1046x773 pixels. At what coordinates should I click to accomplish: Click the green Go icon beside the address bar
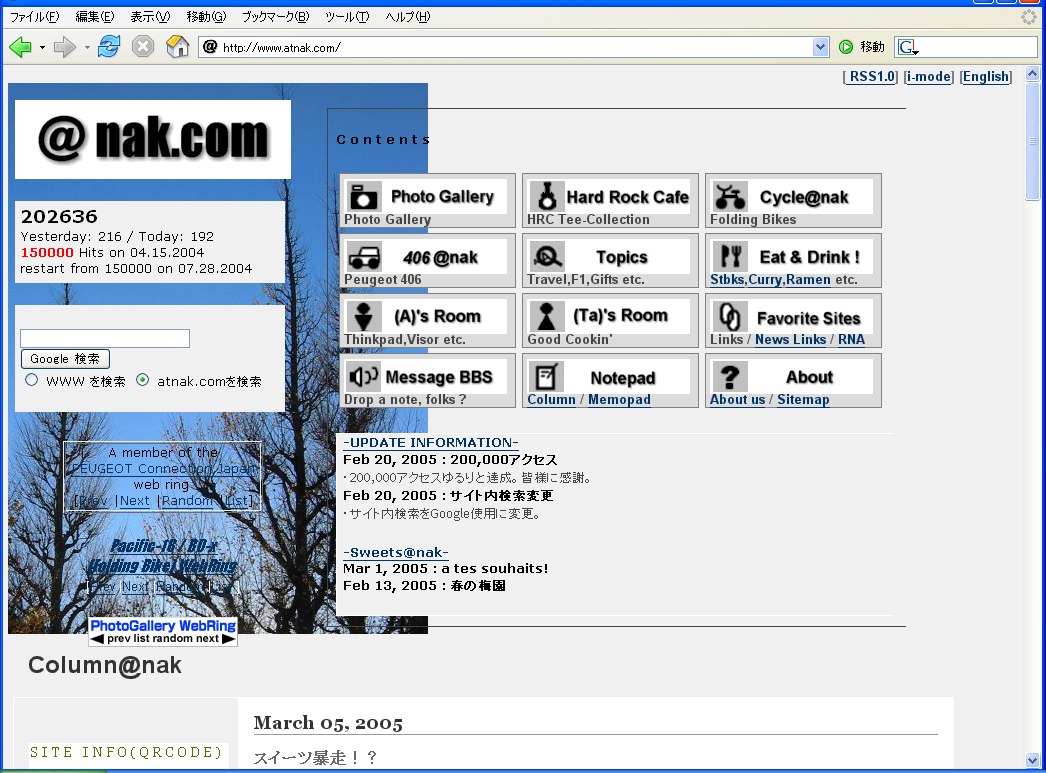846,47
